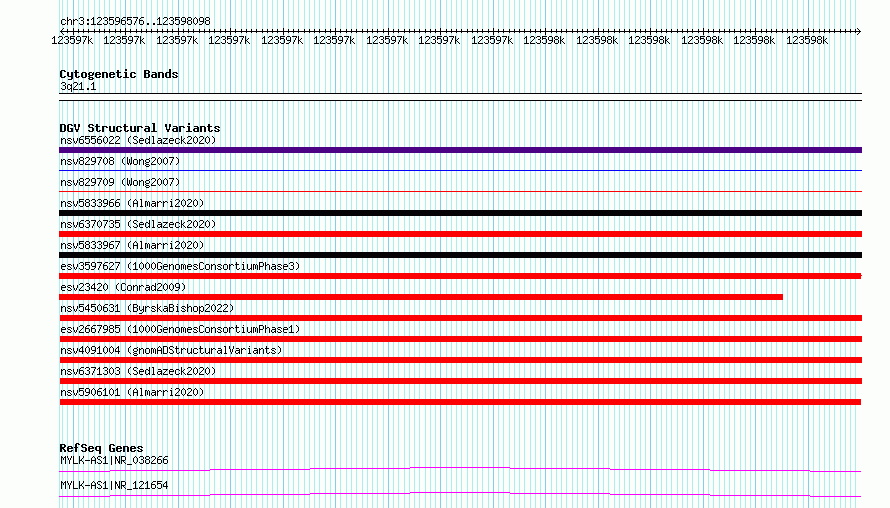Click nsv6556022 (Sedlazeck2020) label
Screen dimensions: 890x508
pos(138,140)
